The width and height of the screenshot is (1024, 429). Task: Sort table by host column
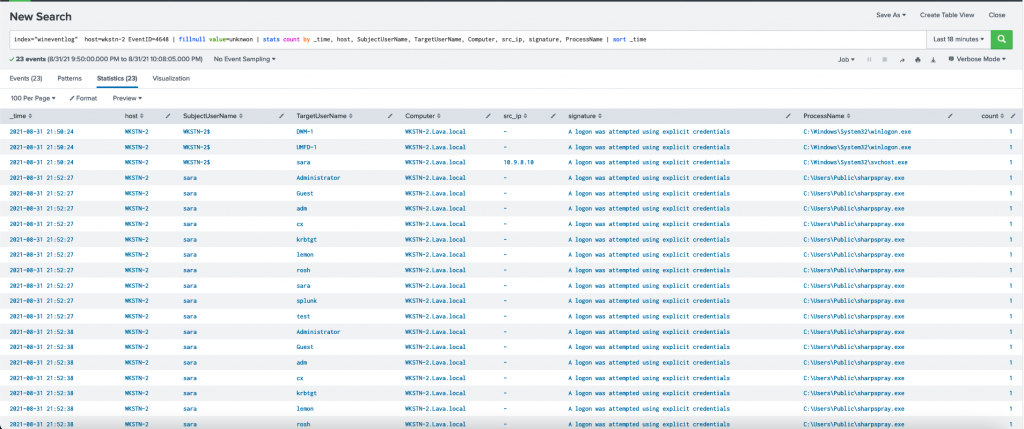pos(133,116)
